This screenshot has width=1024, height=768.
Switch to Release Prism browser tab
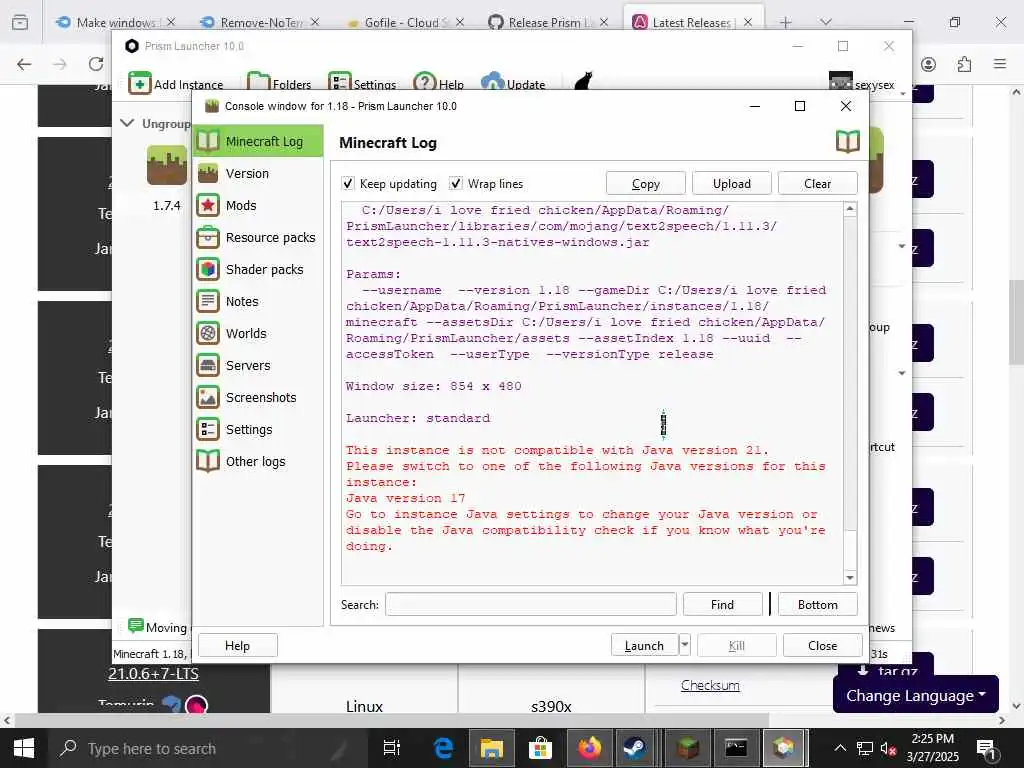click(x=549, y=22)
